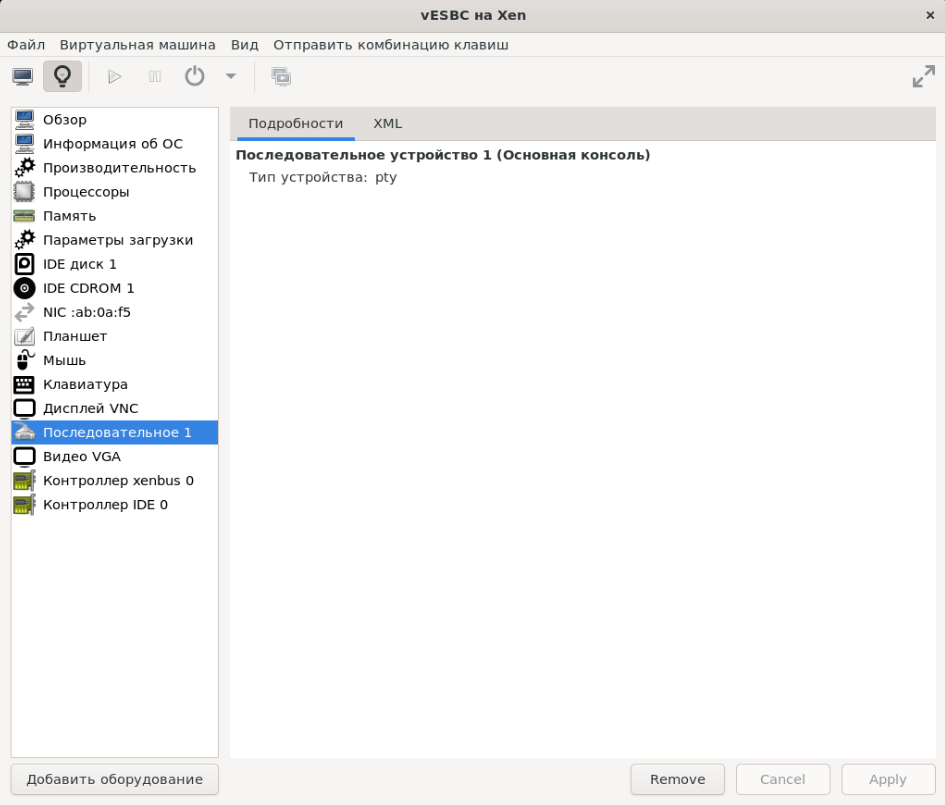Select Дисплей VNC entry

[115, 409]
